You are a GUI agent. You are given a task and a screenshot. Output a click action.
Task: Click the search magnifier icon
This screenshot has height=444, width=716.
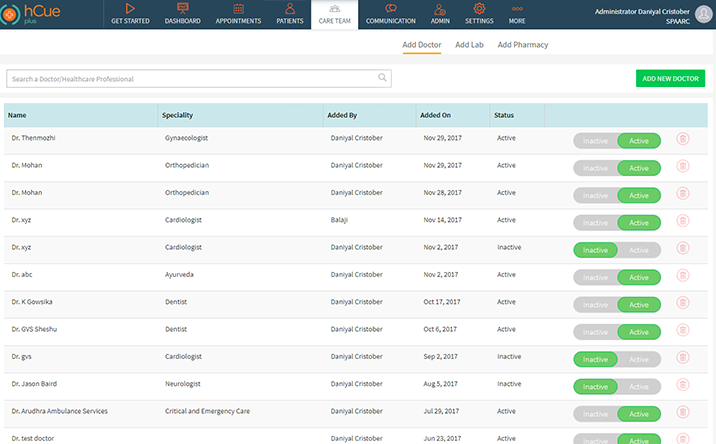click(382, 78)
